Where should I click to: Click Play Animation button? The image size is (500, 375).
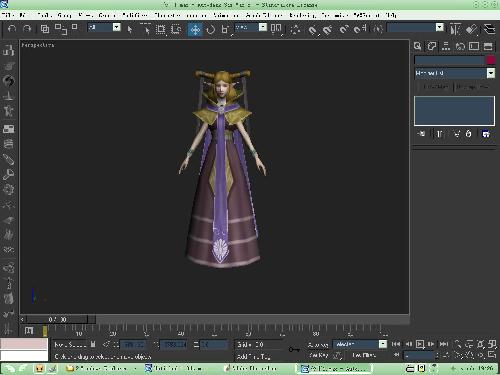tap(420, 344)
